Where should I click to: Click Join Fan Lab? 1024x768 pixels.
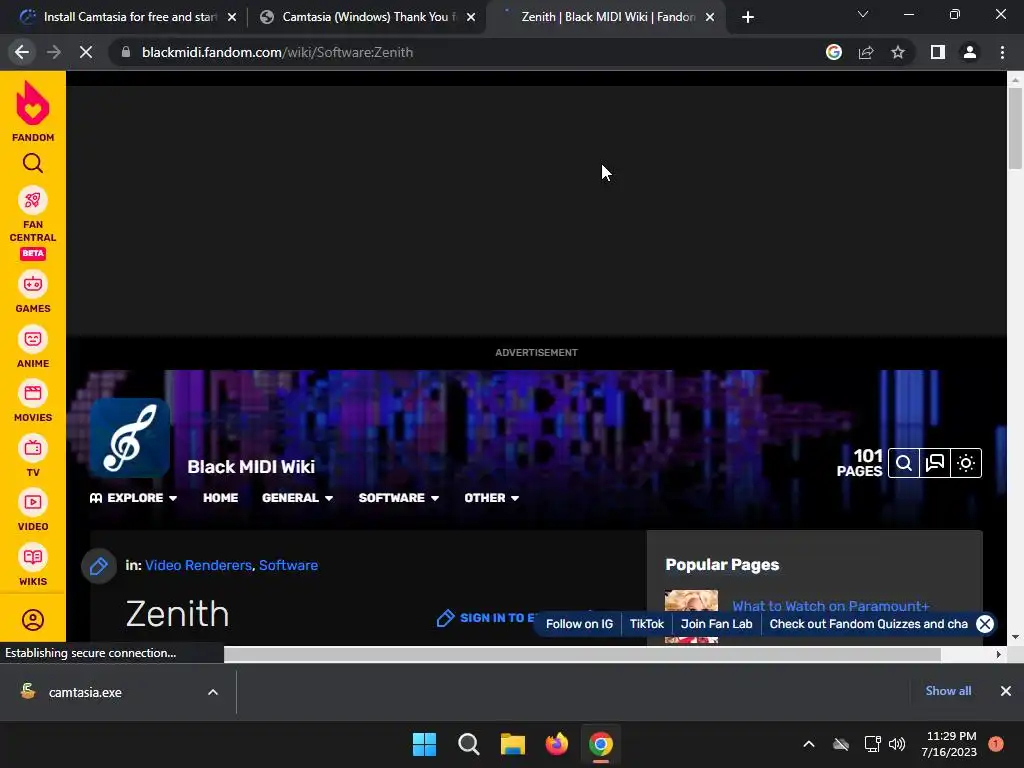tap(716, 624)
